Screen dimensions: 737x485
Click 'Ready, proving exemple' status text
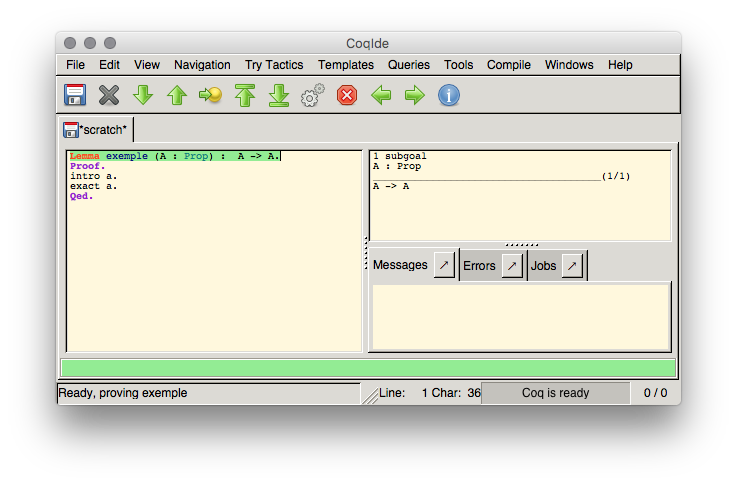point(123,393)
